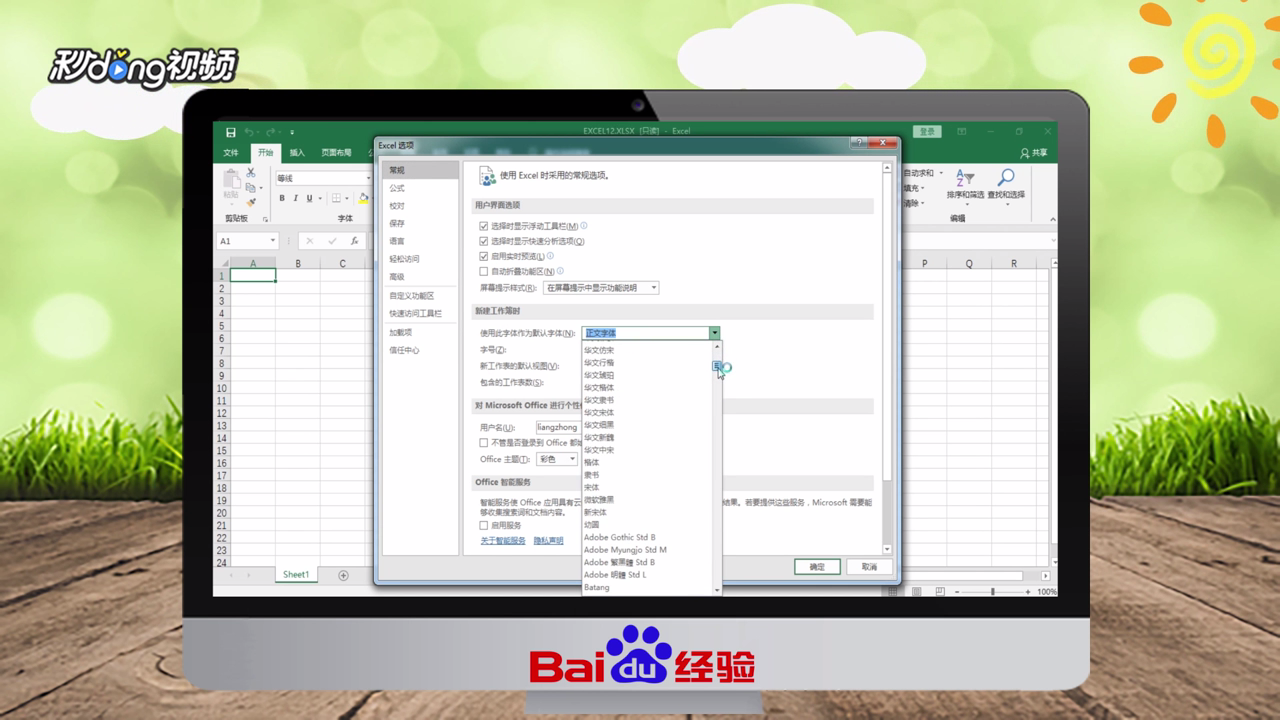Click the font list scrollbar down arrow

click(x=716, y=590)
